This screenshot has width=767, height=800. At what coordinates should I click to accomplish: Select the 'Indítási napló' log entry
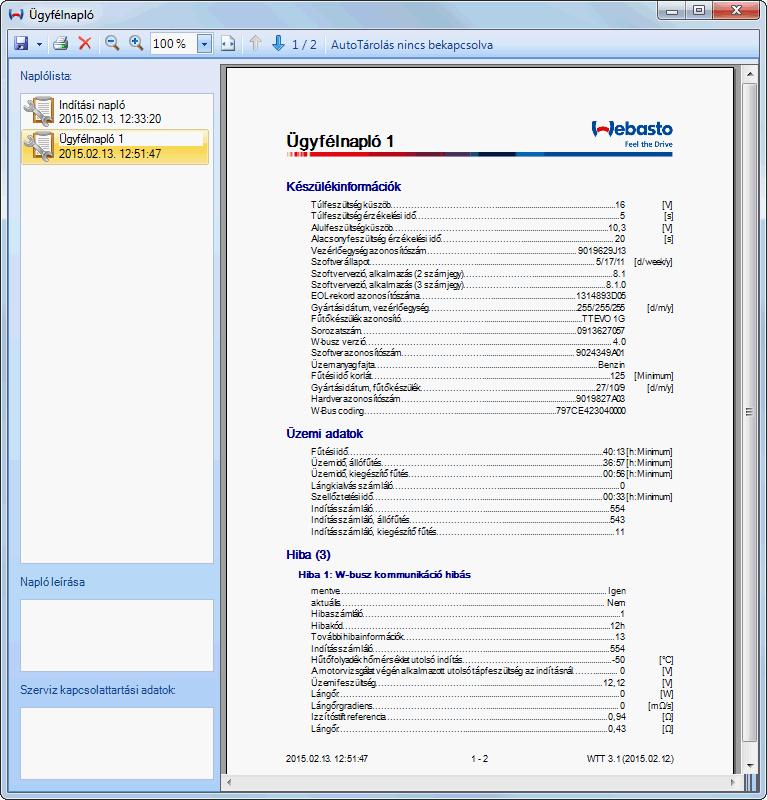pos(117,111)
